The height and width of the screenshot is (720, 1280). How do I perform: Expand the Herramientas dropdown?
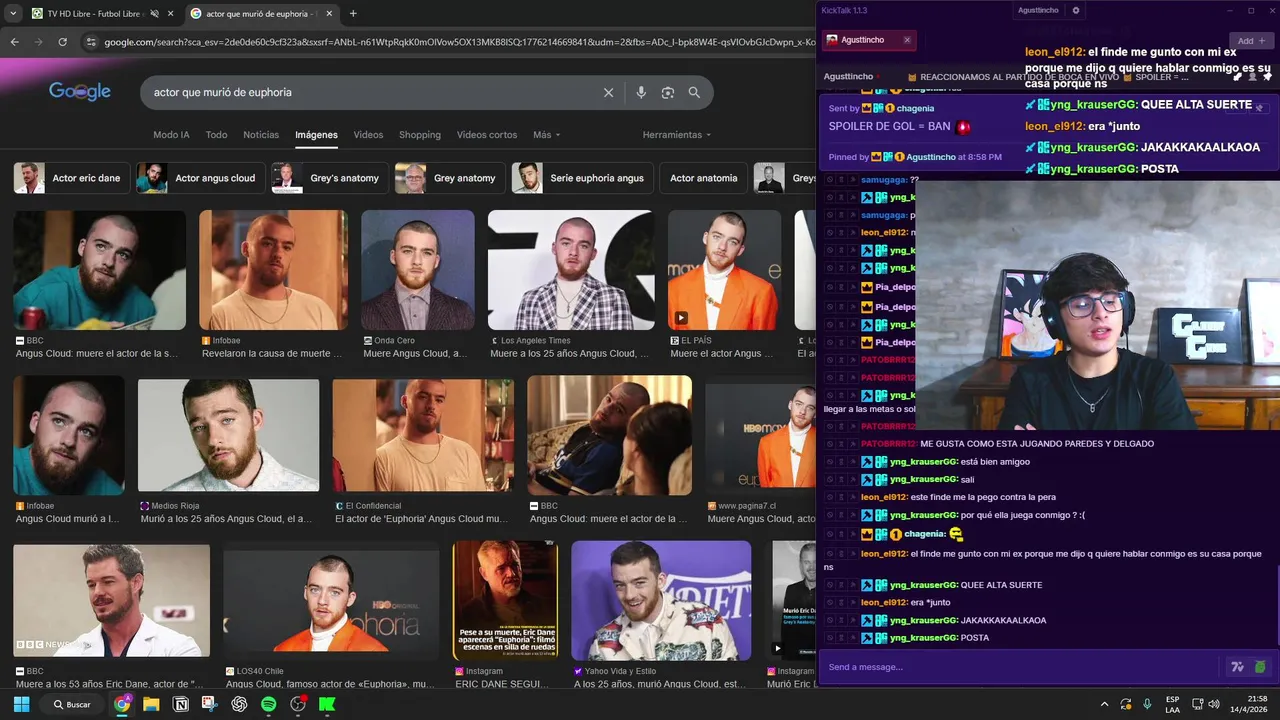(677, 135)
